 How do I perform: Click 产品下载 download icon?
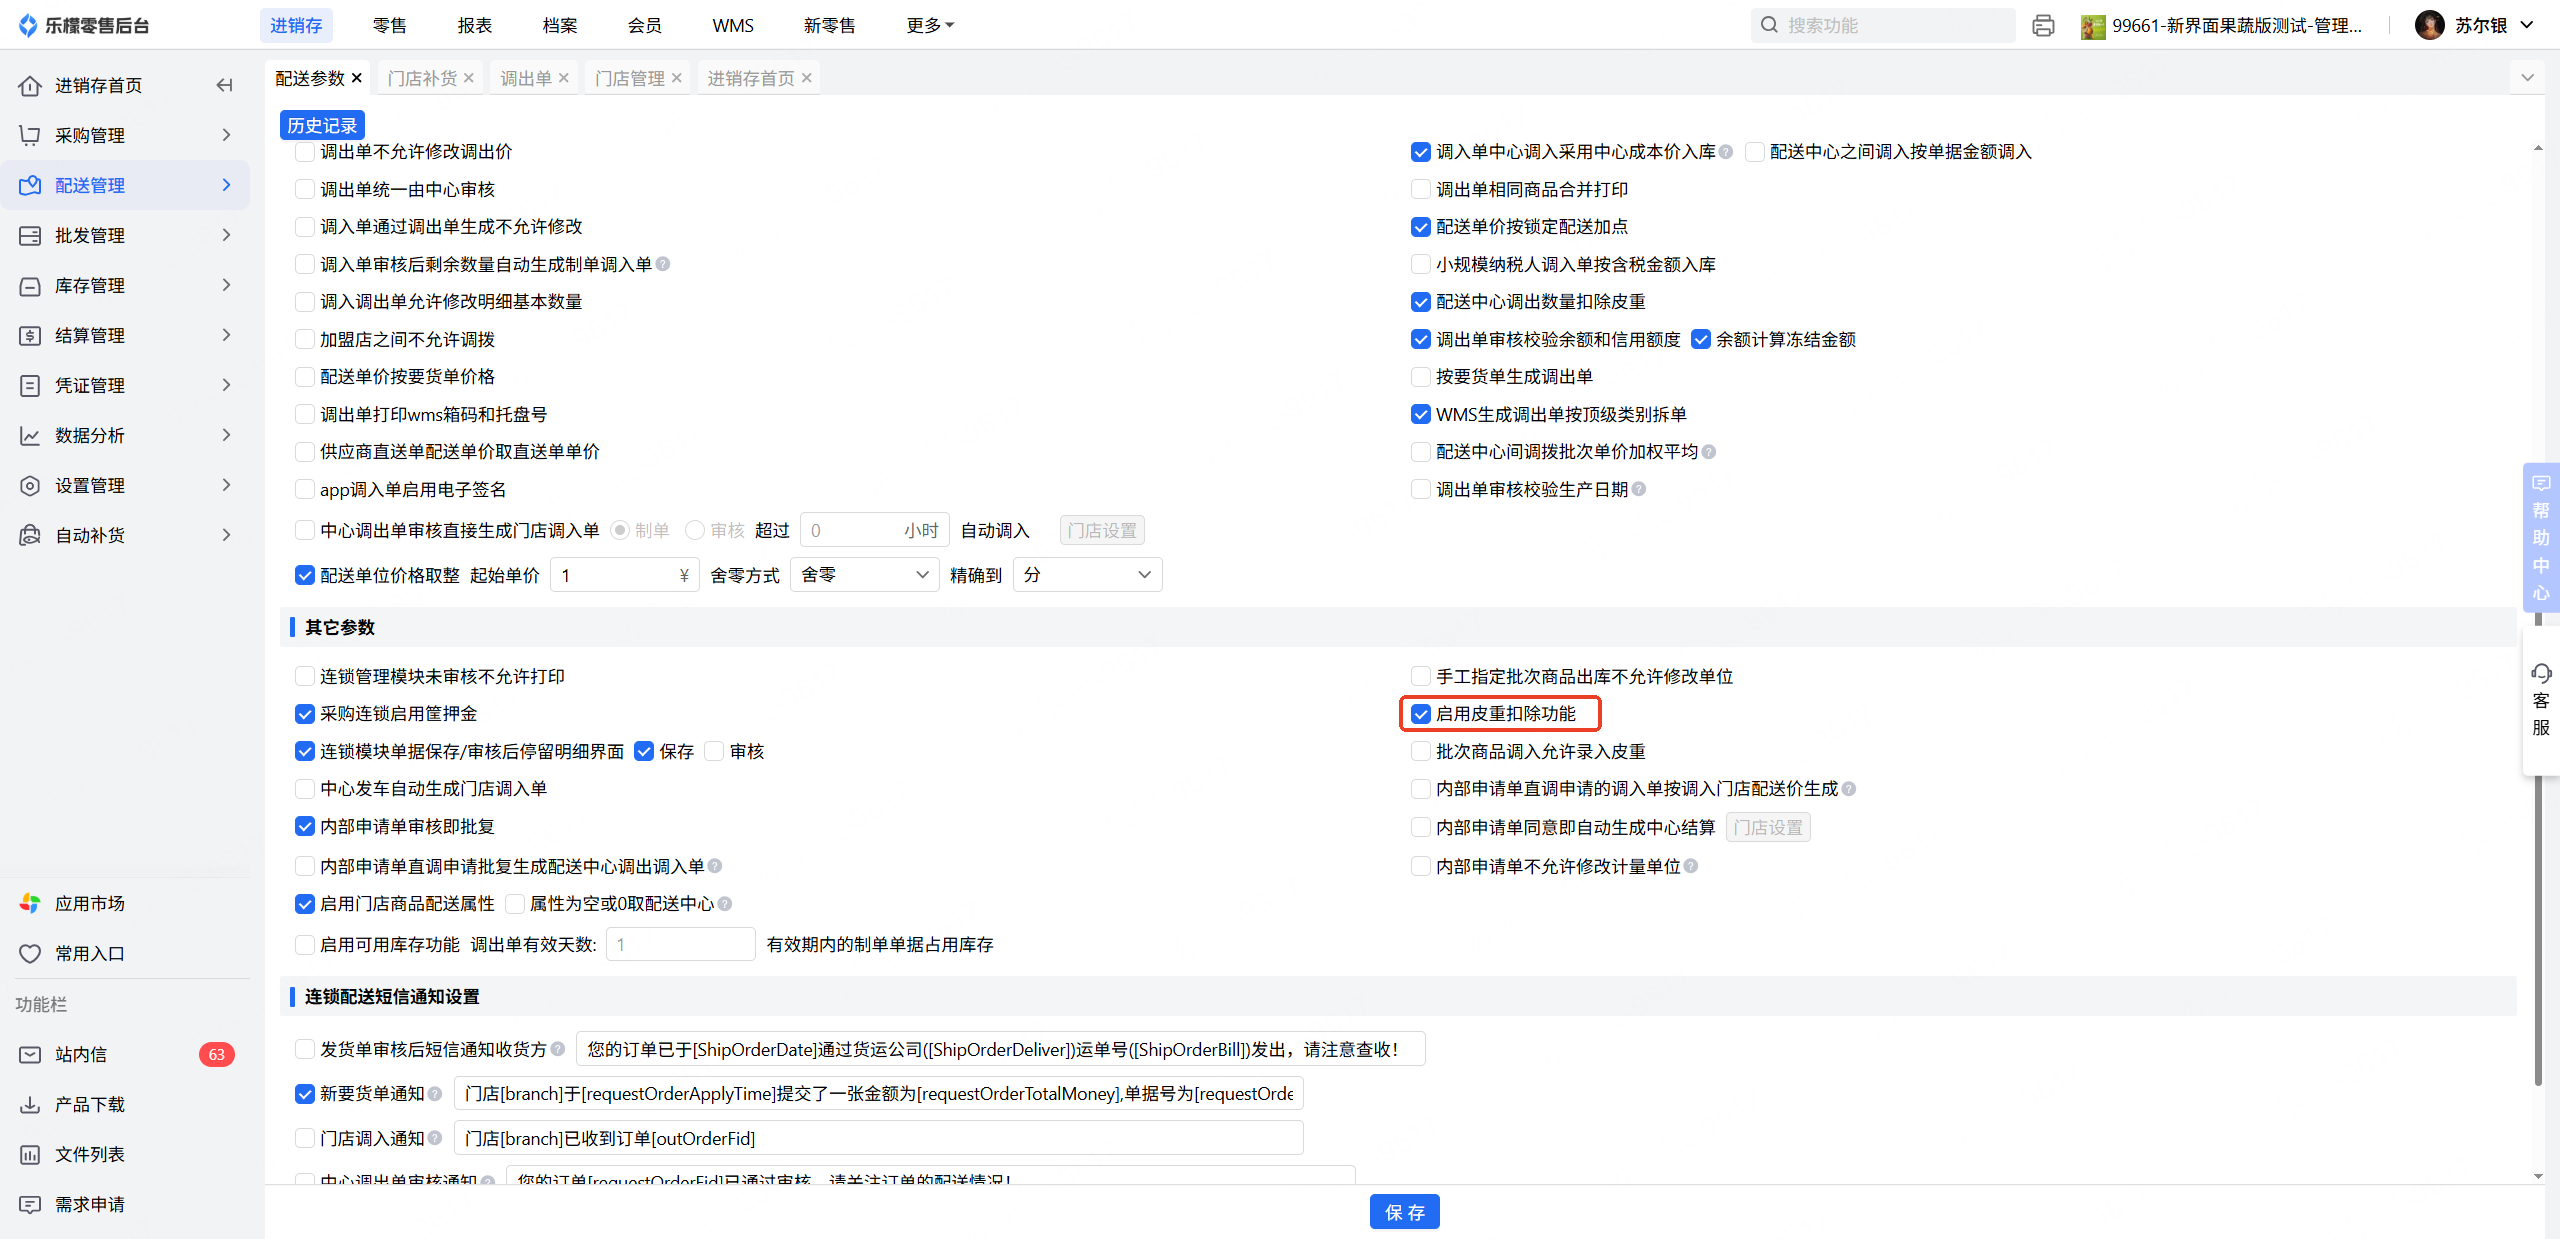point(30,1104)
